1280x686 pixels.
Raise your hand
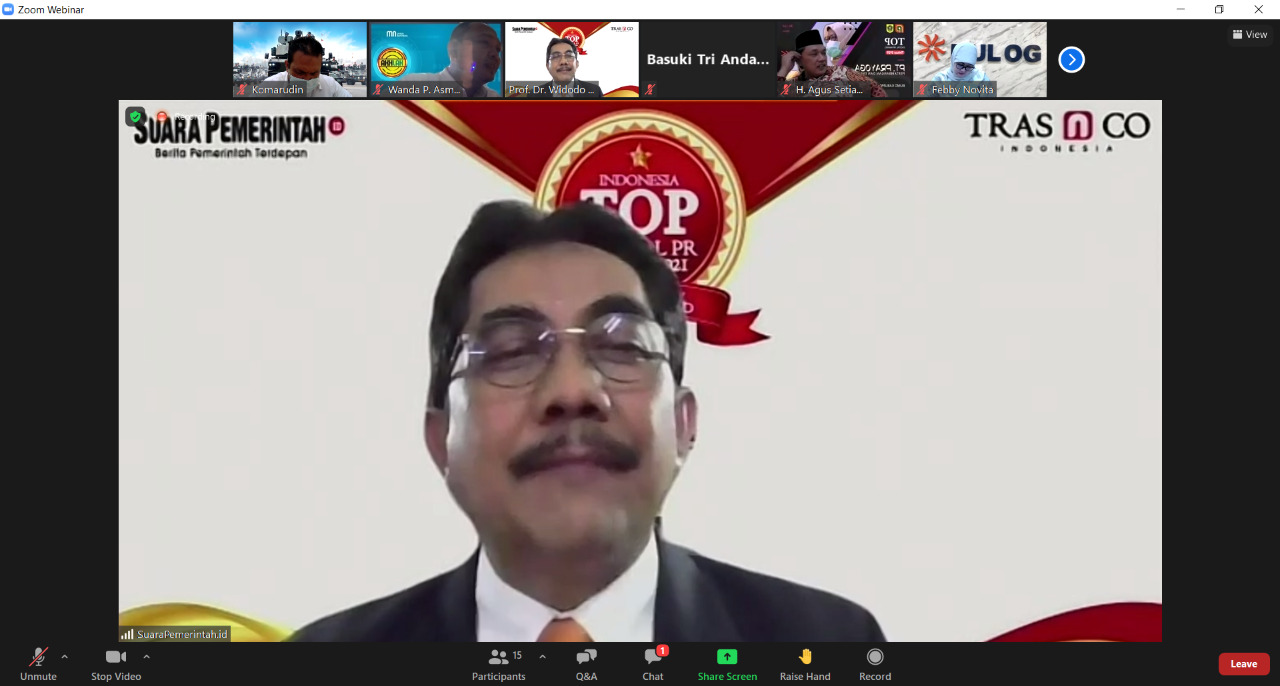tap(805, 656)
